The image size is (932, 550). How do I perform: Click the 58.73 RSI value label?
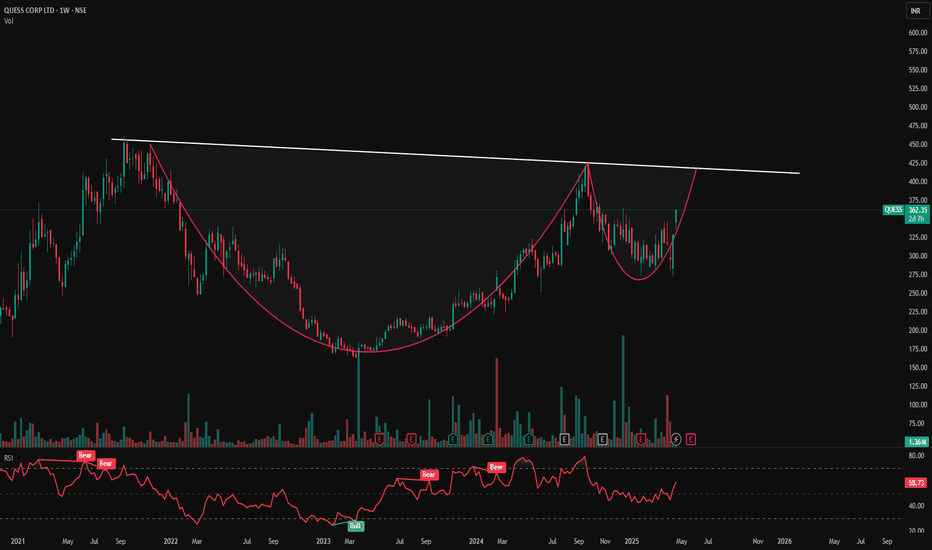917,483
